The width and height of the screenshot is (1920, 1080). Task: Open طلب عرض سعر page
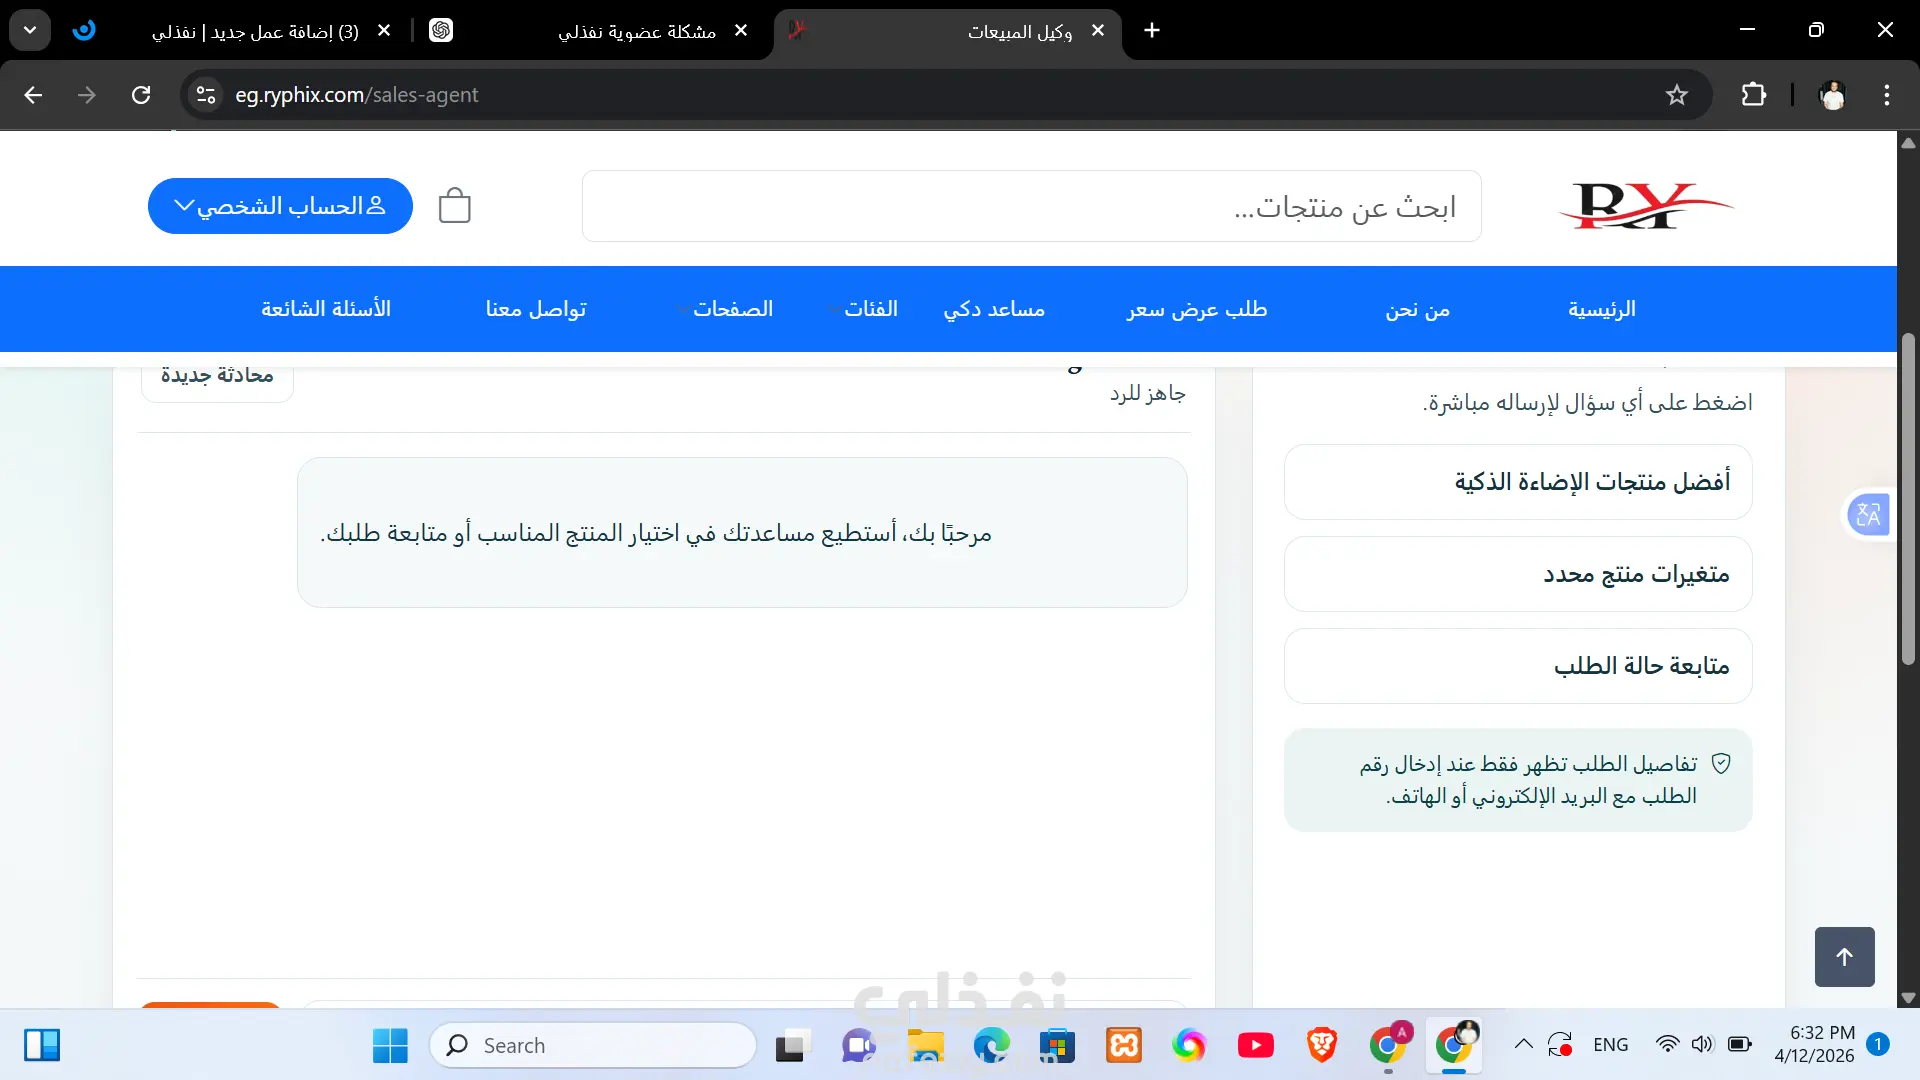pyautogui.click(x=1196, y=309)
